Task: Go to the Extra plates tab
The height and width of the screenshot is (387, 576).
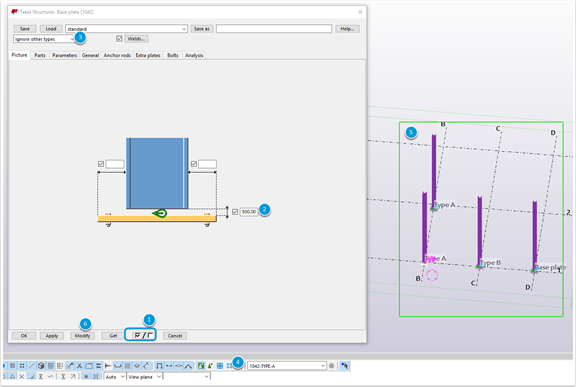Action: click(148, 55)
